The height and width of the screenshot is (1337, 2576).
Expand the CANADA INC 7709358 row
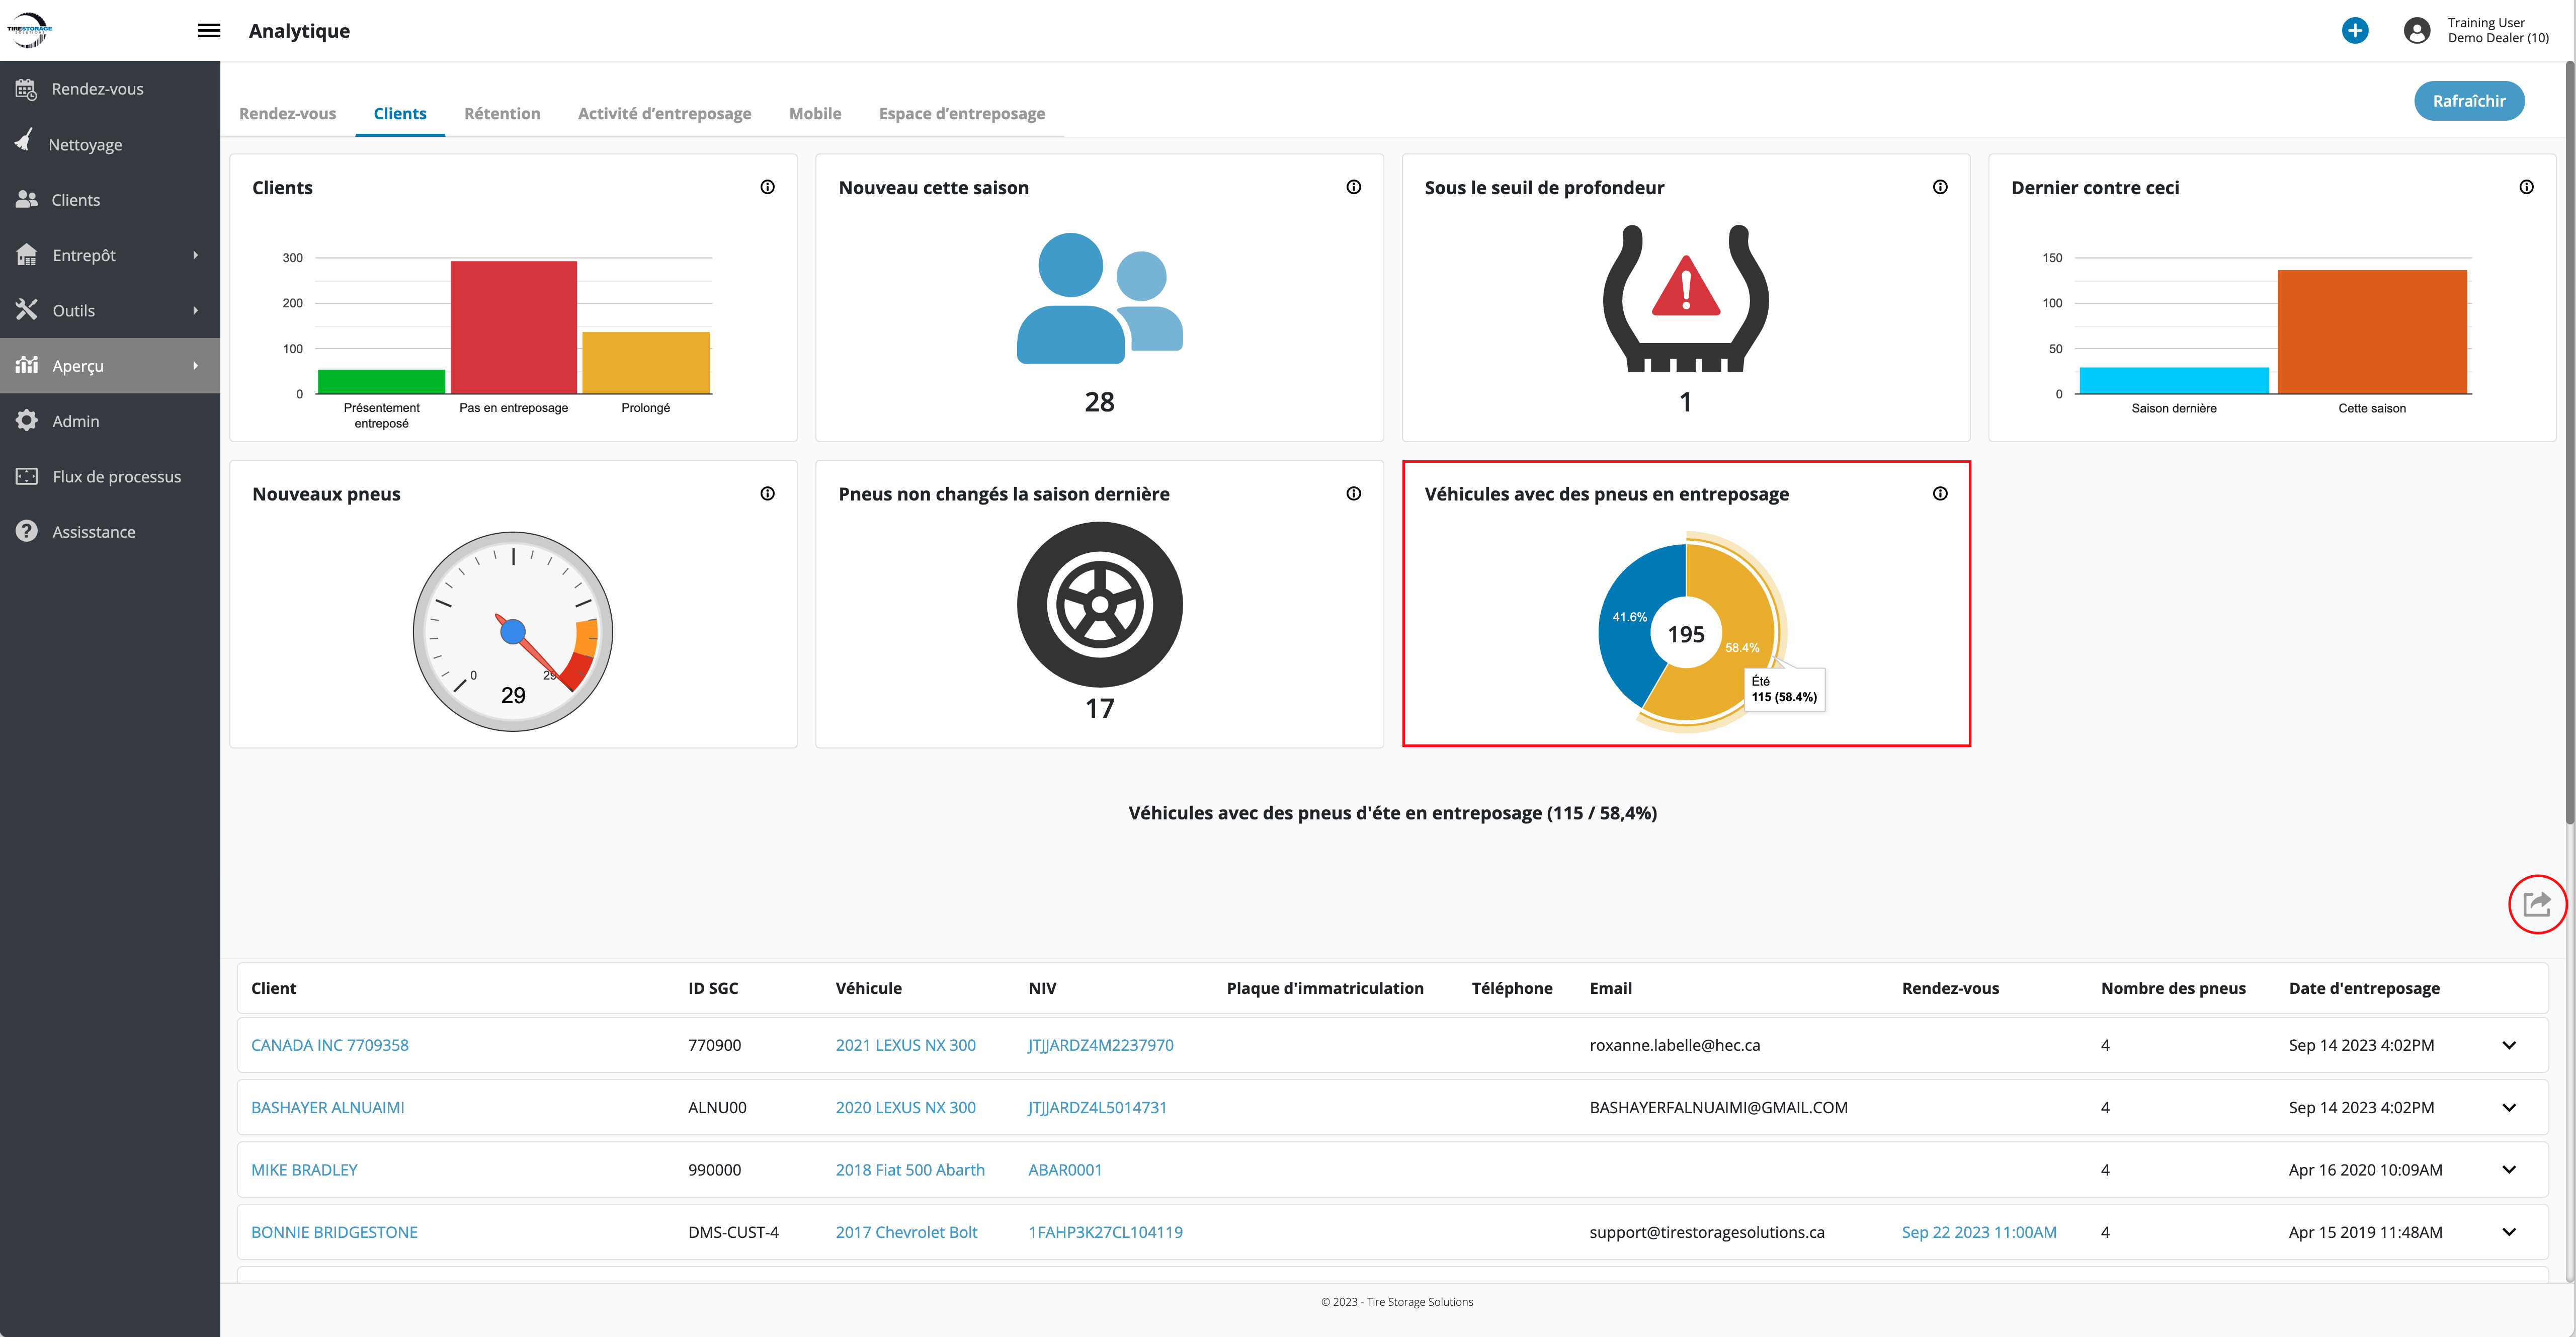[x=2508, y=1045]
